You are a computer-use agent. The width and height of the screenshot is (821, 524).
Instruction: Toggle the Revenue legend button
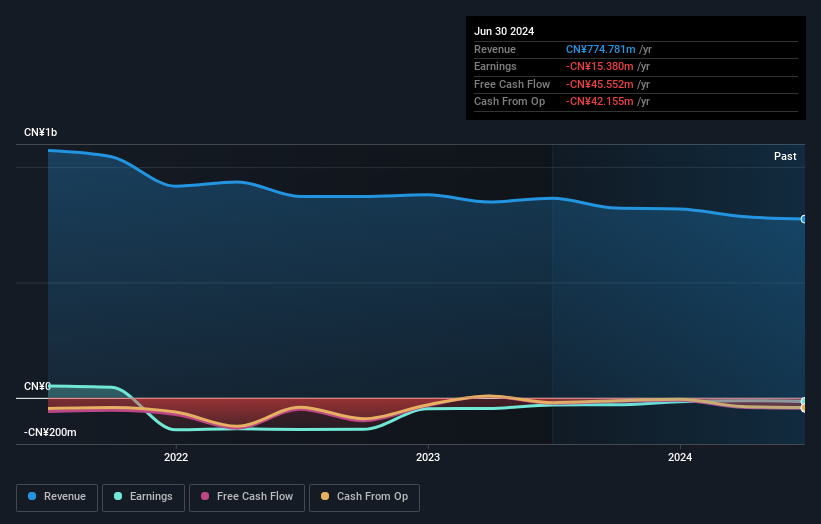pyautogui.click(x=57, y=497)
